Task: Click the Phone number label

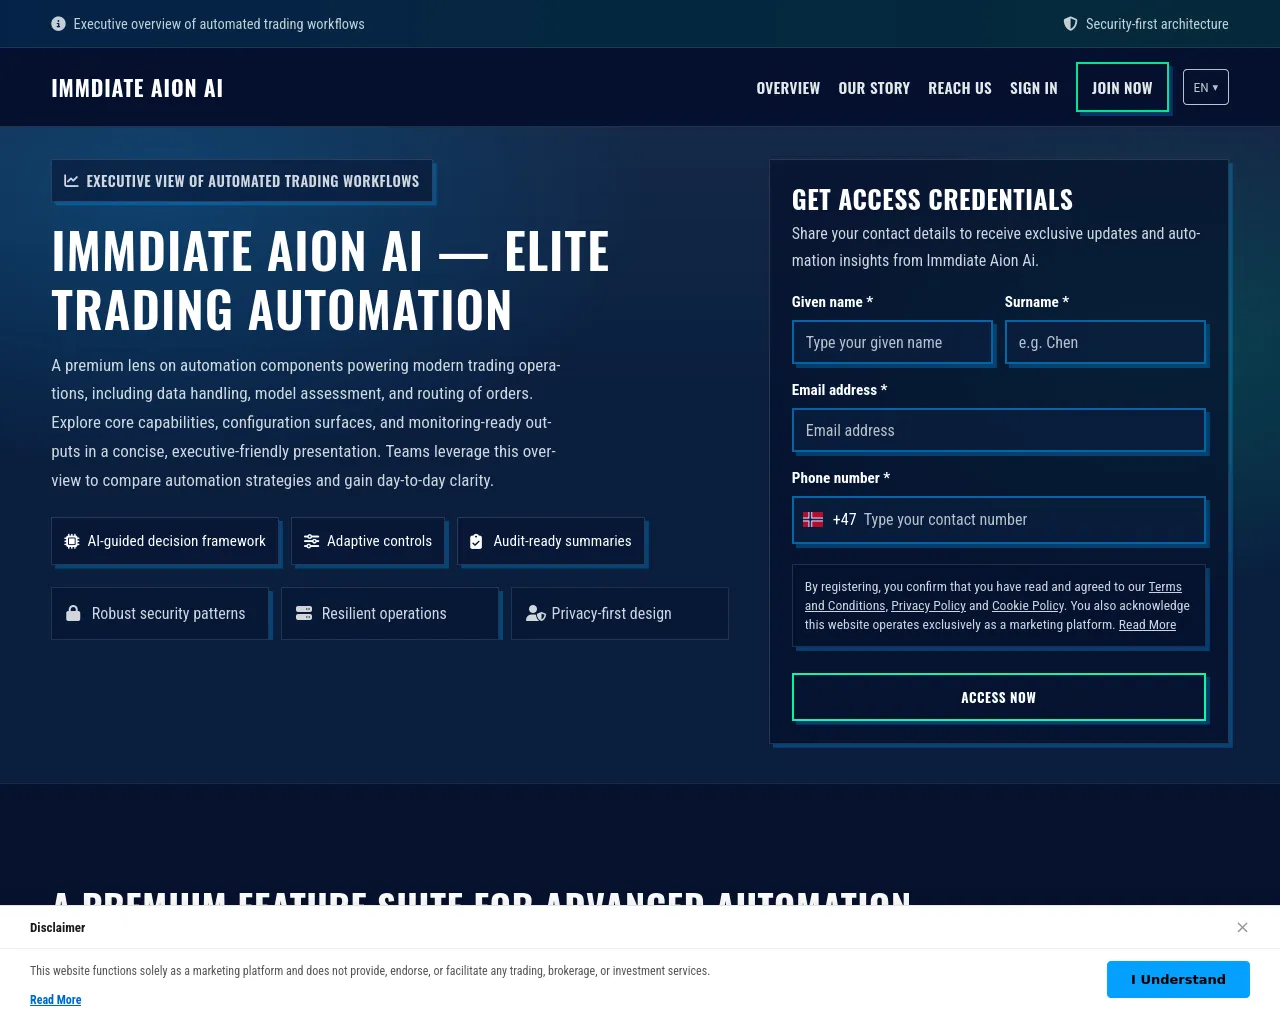Action: (x=841, y=478)
